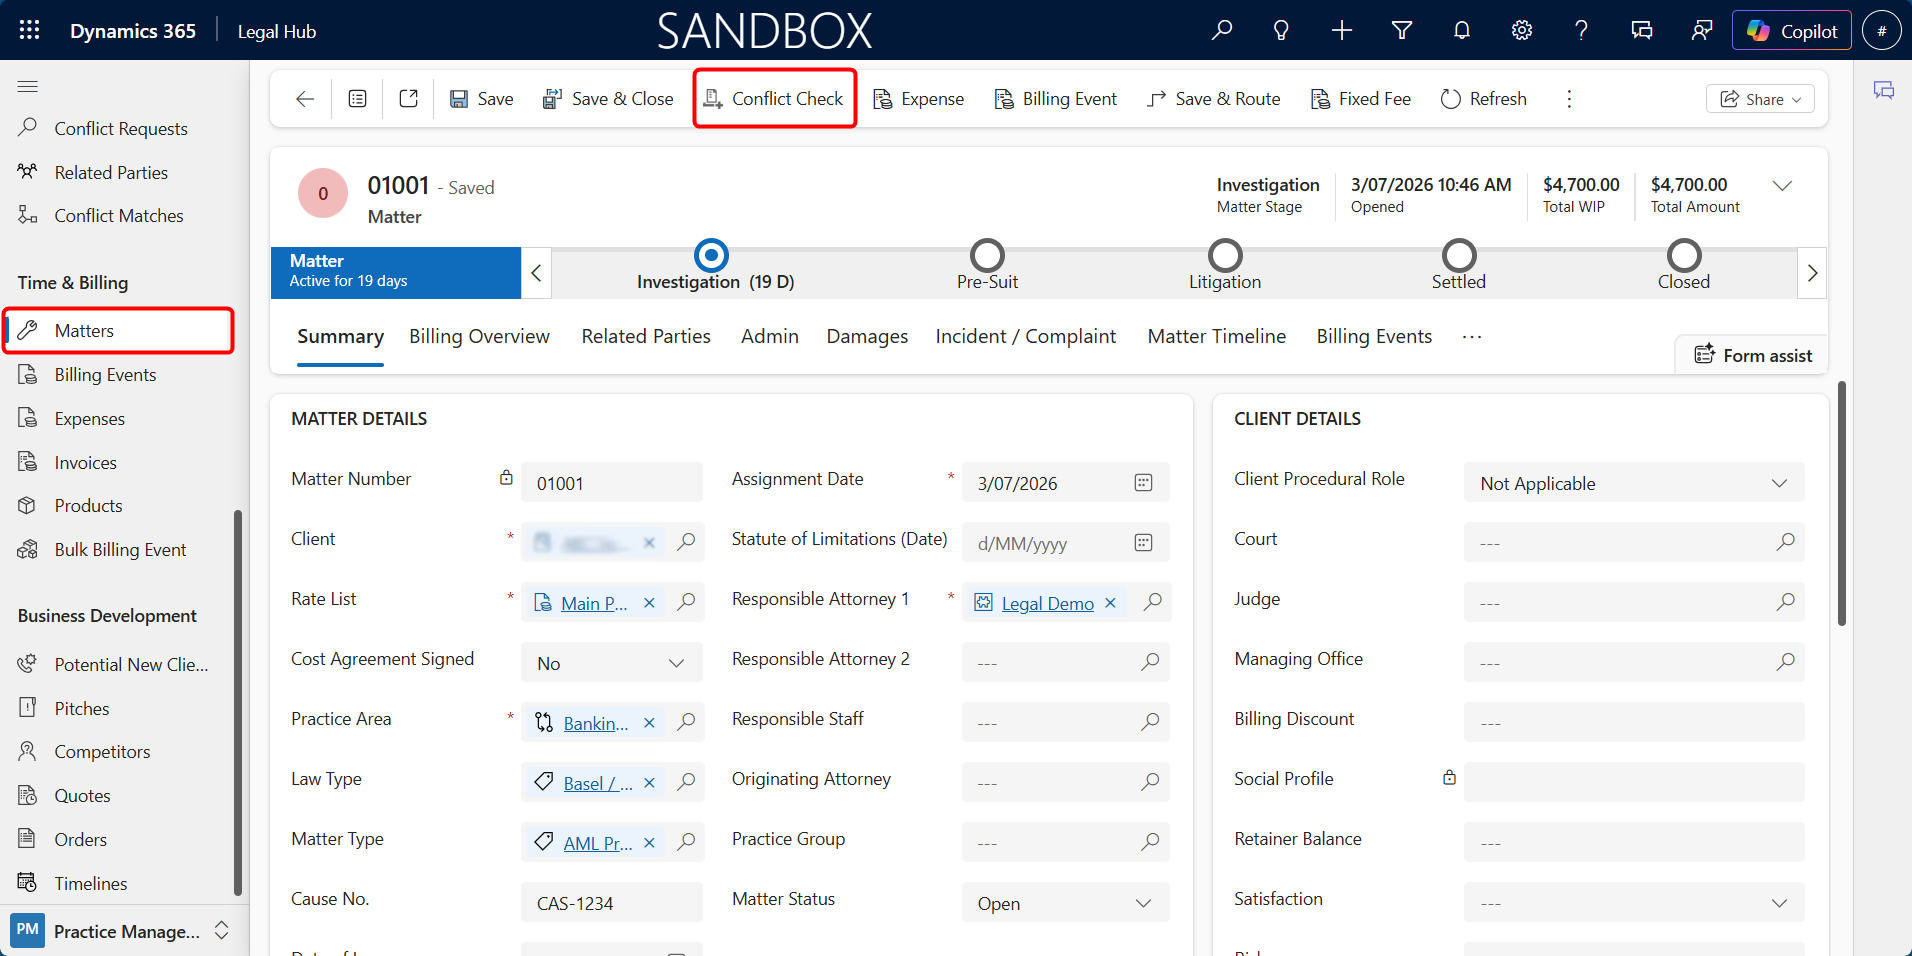
Task: Open the Main P... rate list link
Action: pyautogui.click(x=594, y=603)
